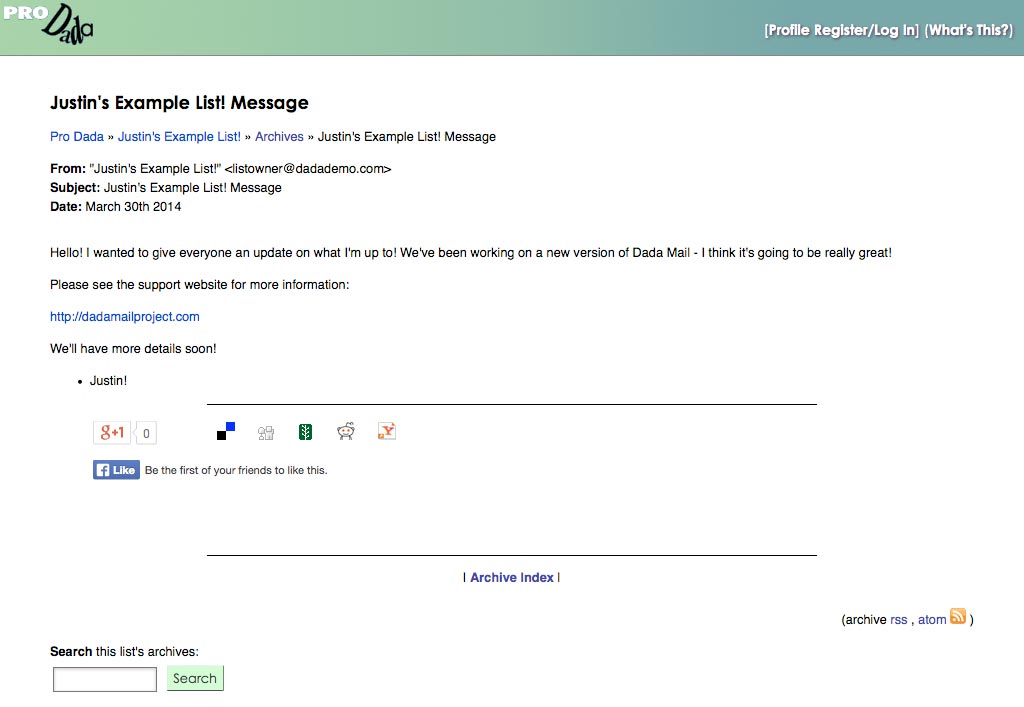
Task: Share via the Digg icon
Action: (266, 433)
